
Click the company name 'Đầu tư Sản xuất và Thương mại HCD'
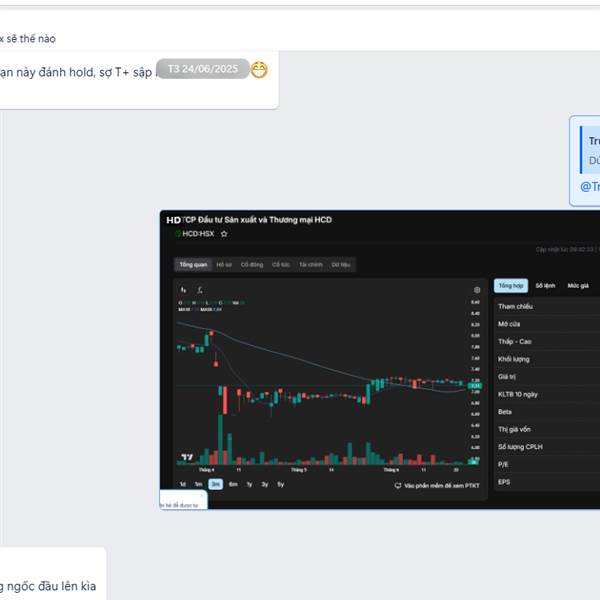(x=265, y=220)
